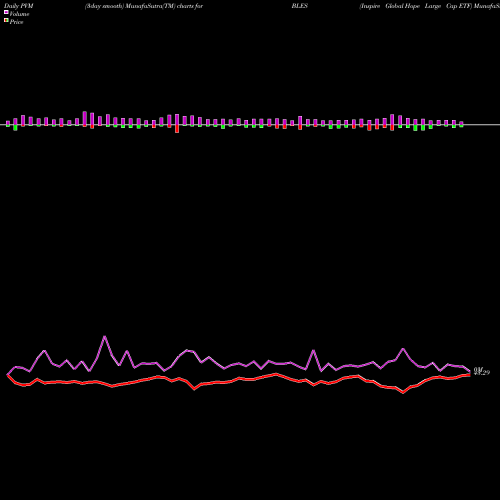Click the highest peak of the magenta volume line
500x500 pixels.
click(x=105, y=337)
